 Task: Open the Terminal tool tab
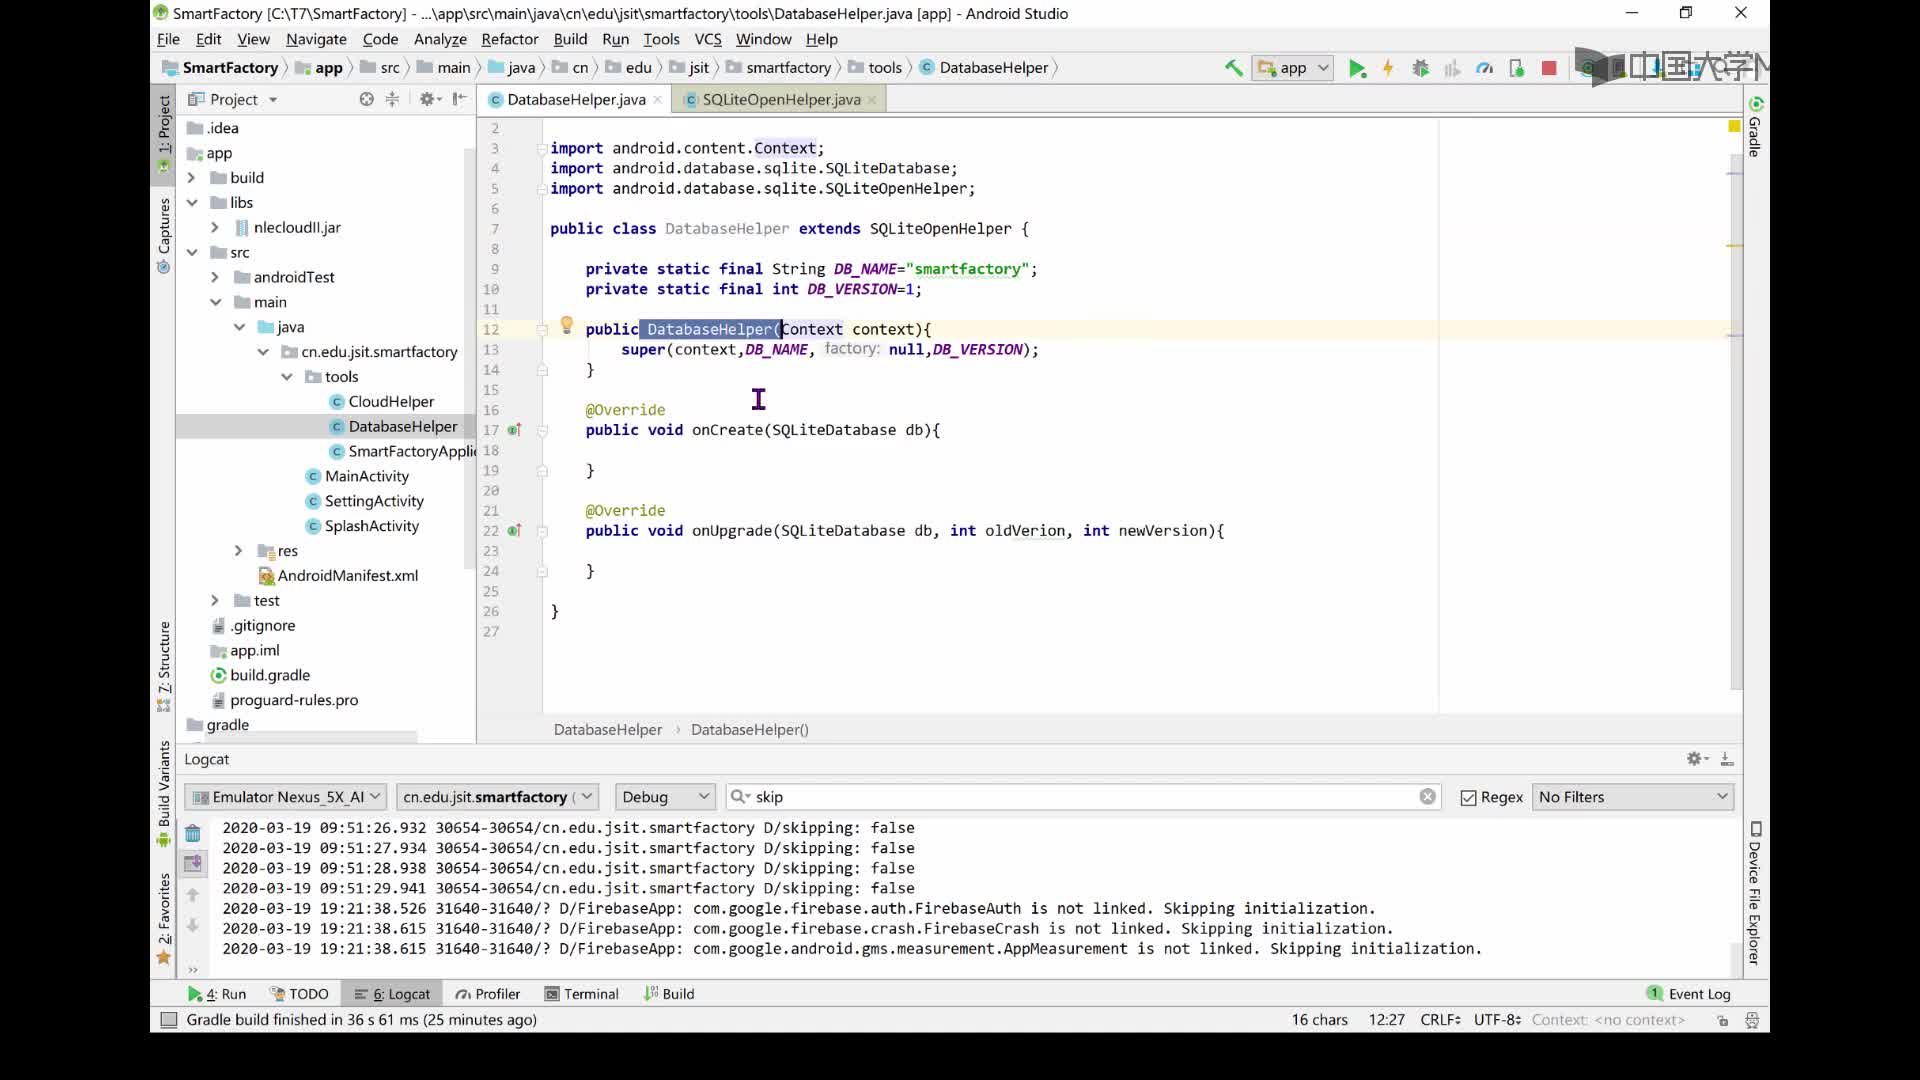pyautogui.click(x=581, y=994)
